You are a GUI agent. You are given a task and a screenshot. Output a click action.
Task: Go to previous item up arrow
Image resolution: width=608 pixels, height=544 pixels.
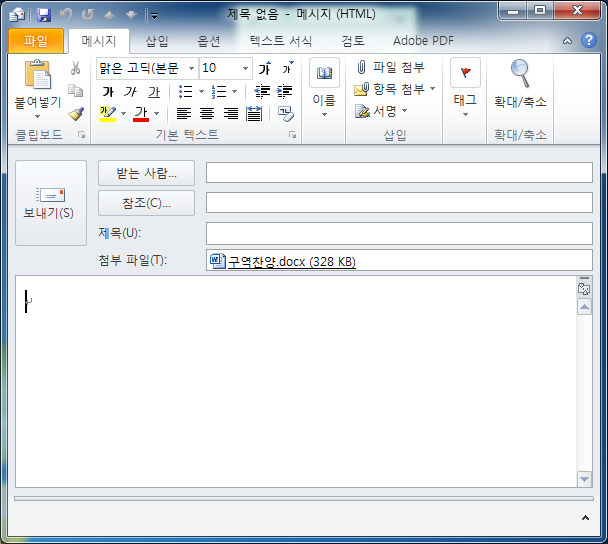click(x=110, y=15)
